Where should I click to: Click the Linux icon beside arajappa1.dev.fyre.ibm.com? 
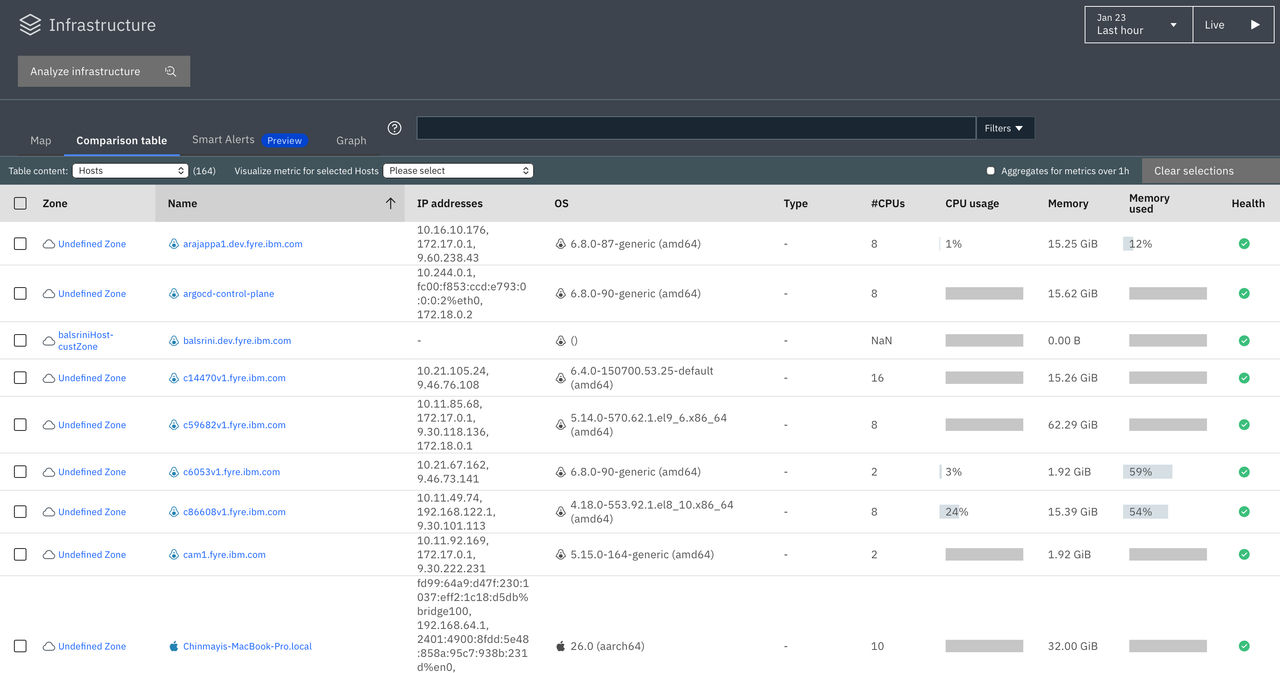[x=174, y=244]
